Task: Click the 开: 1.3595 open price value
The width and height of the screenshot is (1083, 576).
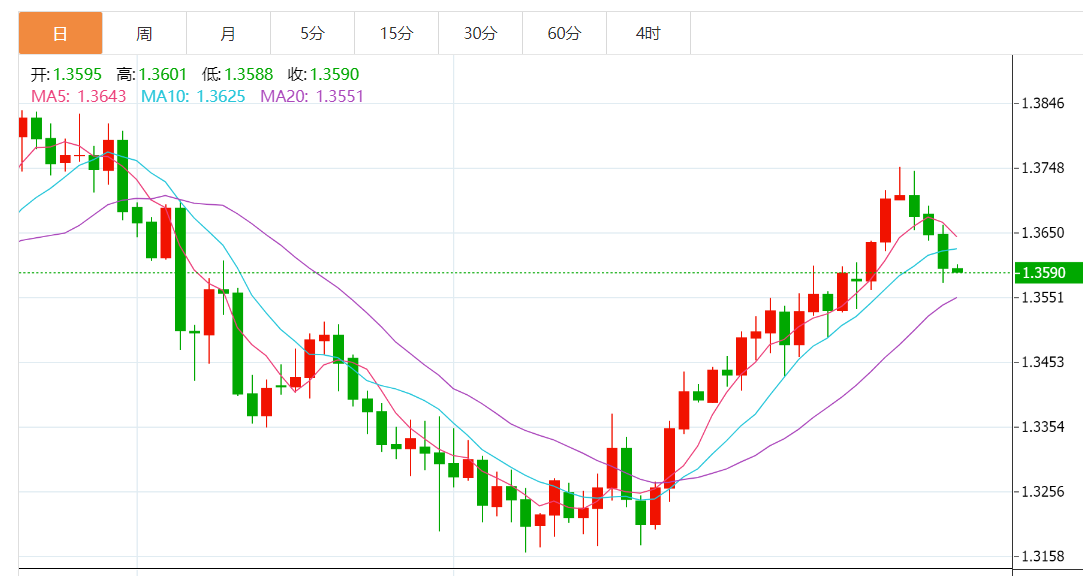Action: [66, 74]
